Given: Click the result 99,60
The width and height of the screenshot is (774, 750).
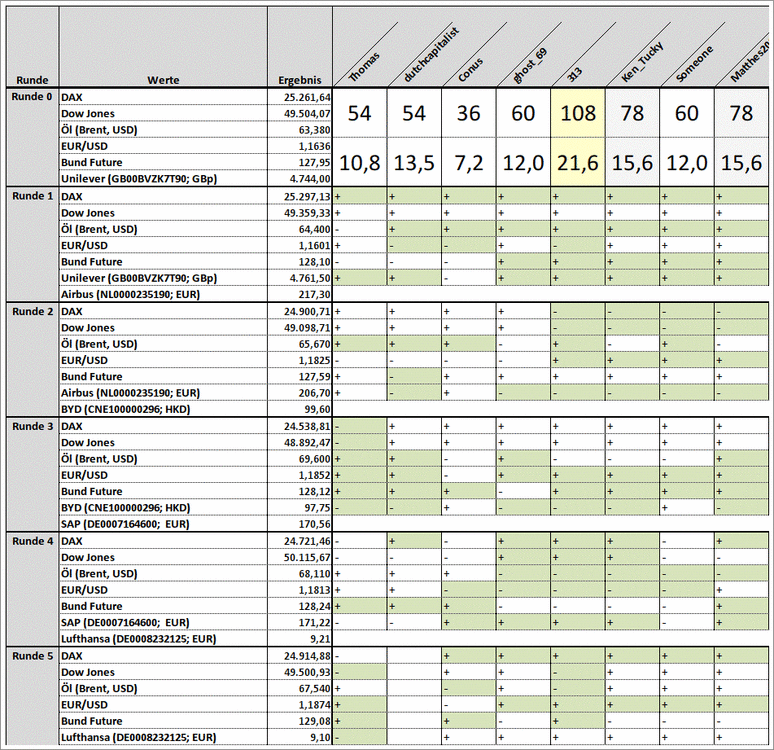Looking at the screenshot, I should click(x=317, y=409).
